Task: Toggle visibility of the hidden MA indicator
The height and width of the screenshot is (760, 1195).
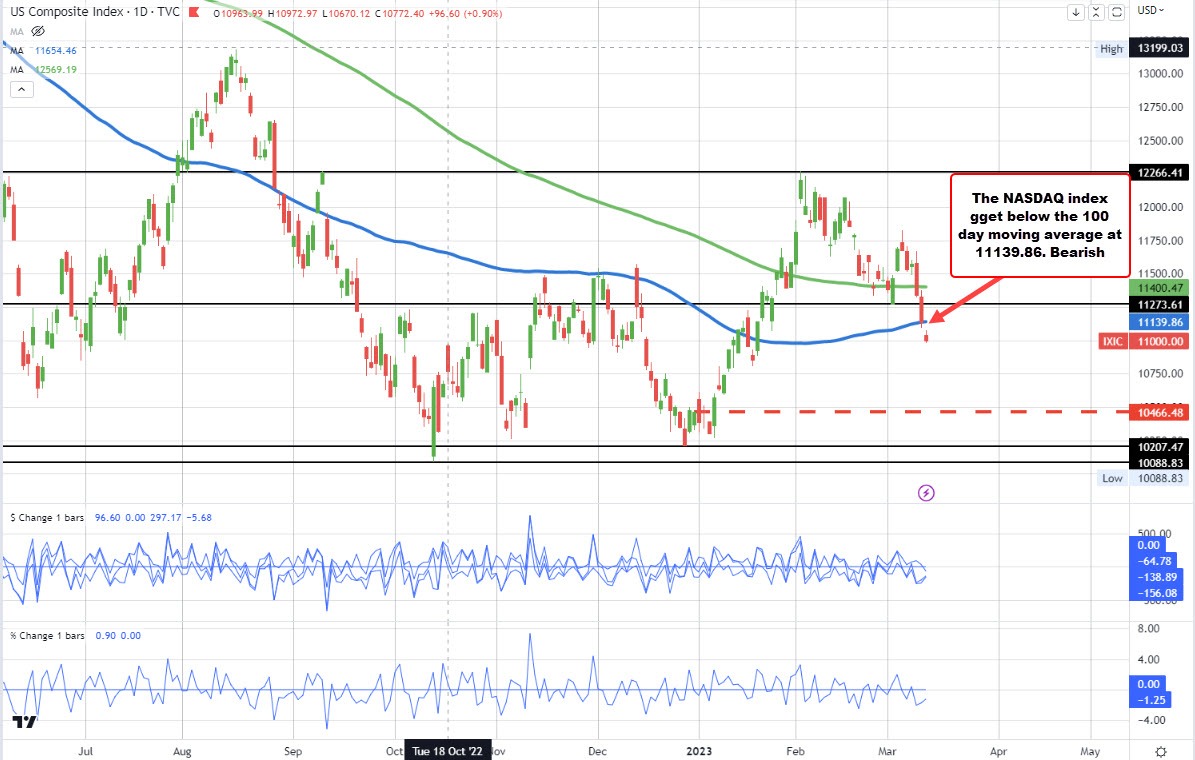Action: pyautogui.click(x=38, y=31)
